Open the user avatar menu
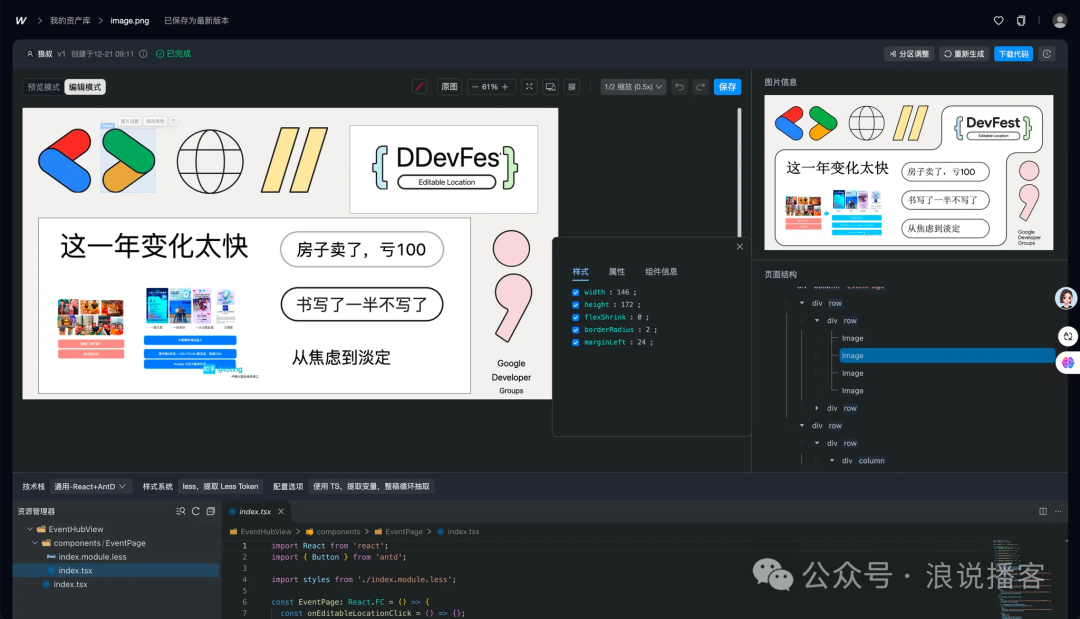The height and width of the screenshot is (619, 1080). [1059, 21]
